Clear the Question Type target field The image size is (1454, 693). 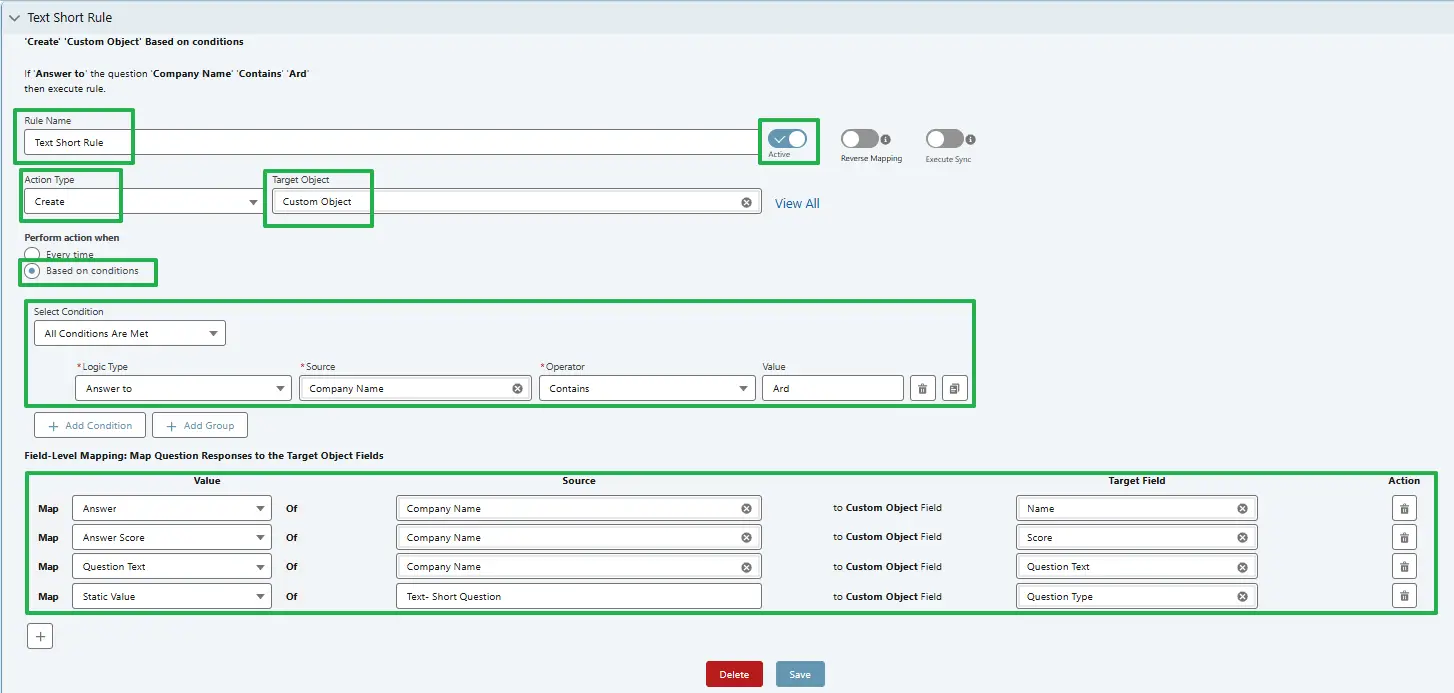point(1243,595)
